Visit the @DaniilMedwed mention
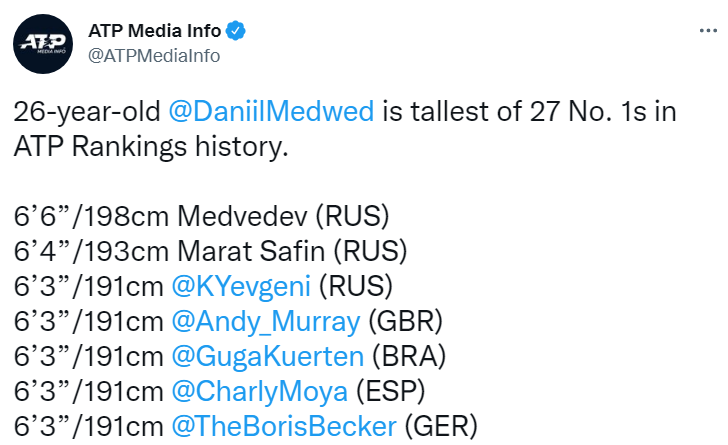Image resolution: width=728 pixels, height=445 pixels. pos(271,111)
